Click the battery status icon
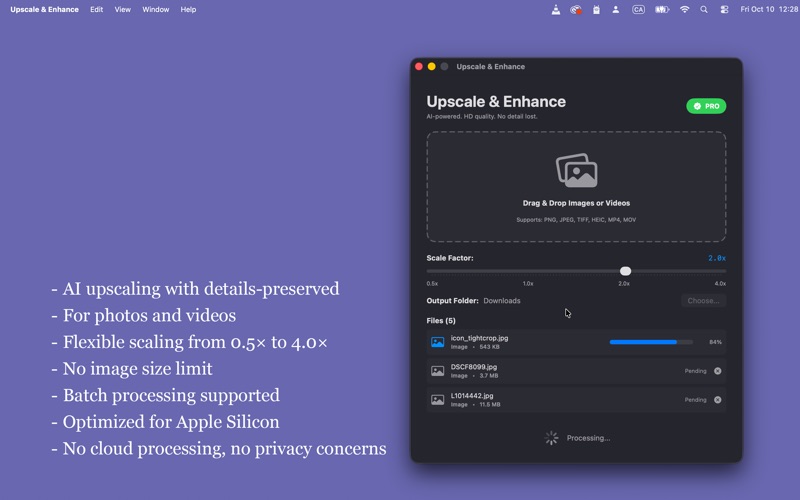The image size is (800, 500). (662, 9)
